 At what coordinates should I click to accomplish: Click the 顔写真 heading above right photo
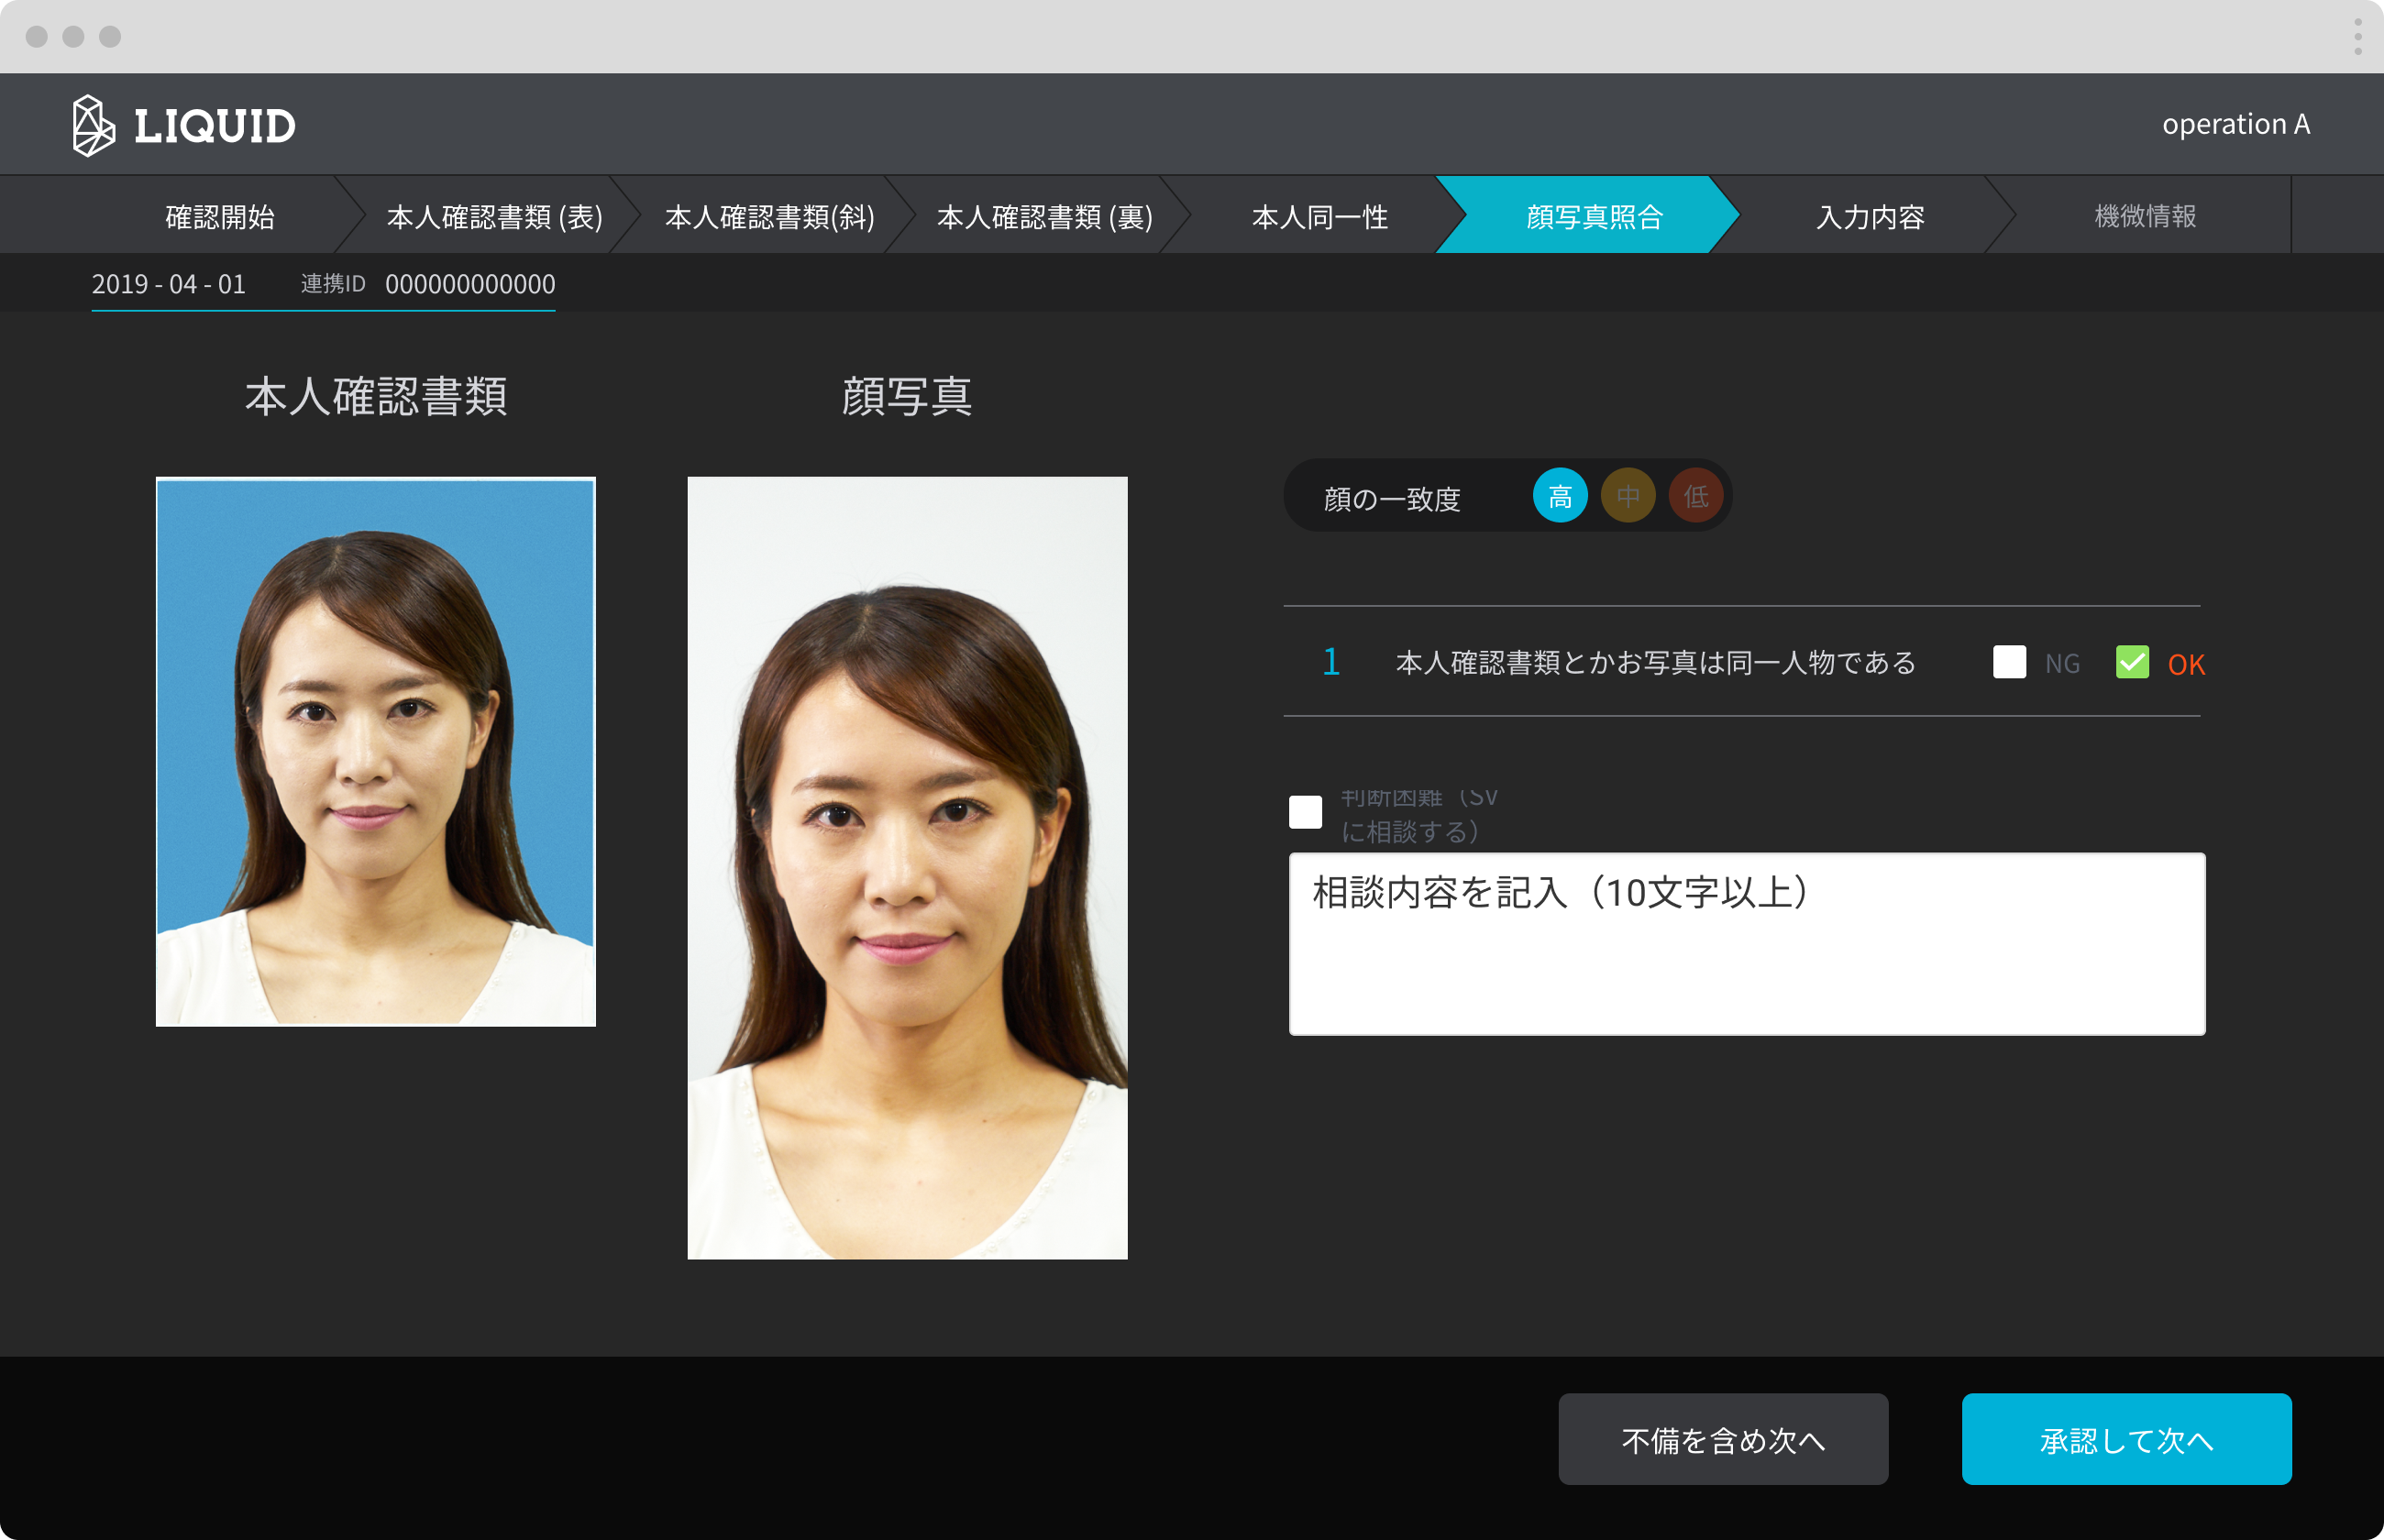907,397
